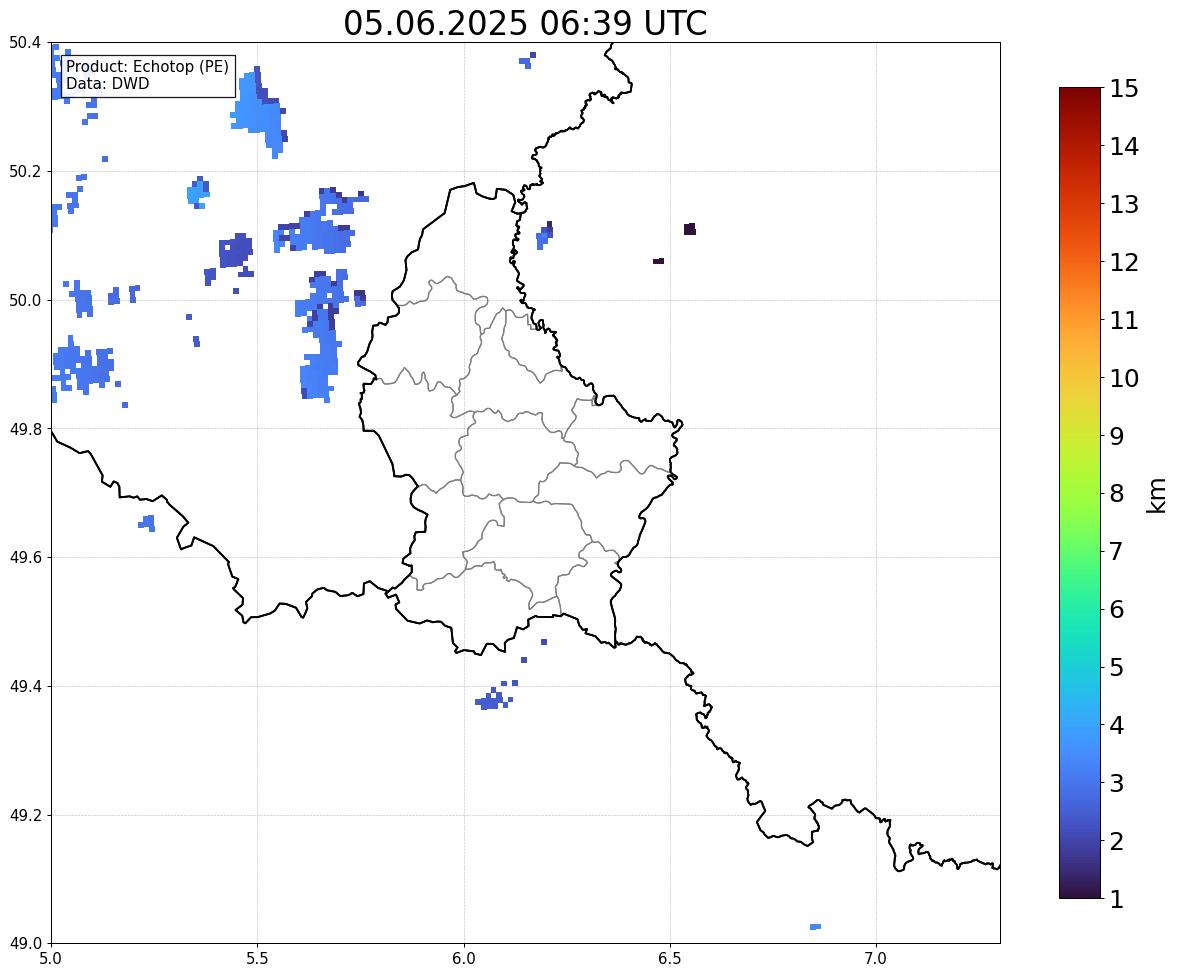Click latitude axis label "49.8"
The image size is (1178, 976).
(24, 429)
